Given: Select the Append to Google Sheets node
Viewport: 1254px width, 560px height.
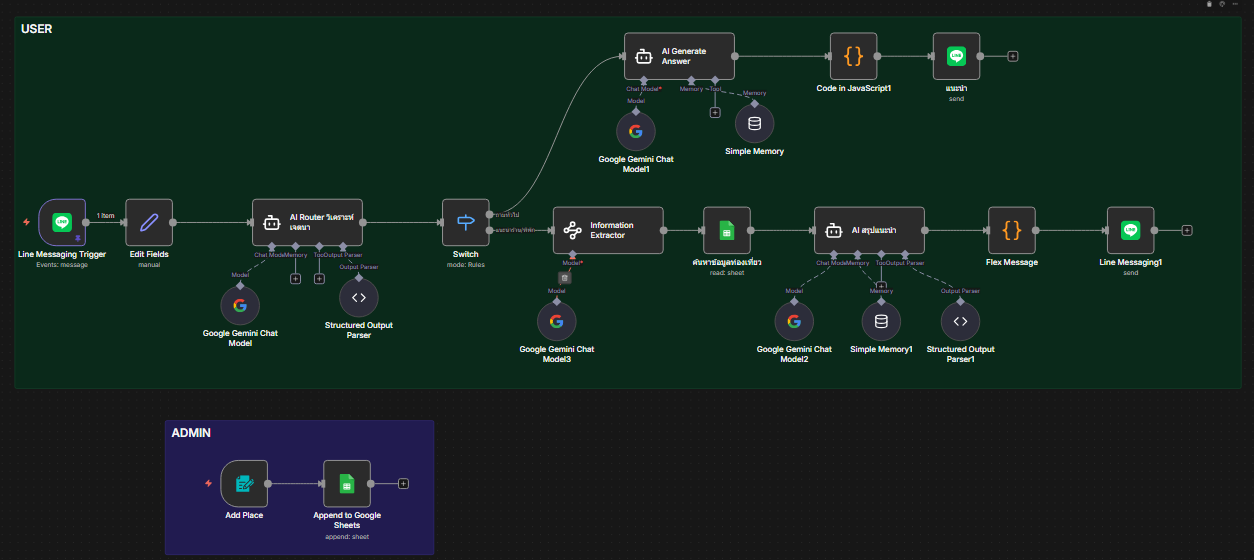Looking at the screenshot, I should click(347, 484).
